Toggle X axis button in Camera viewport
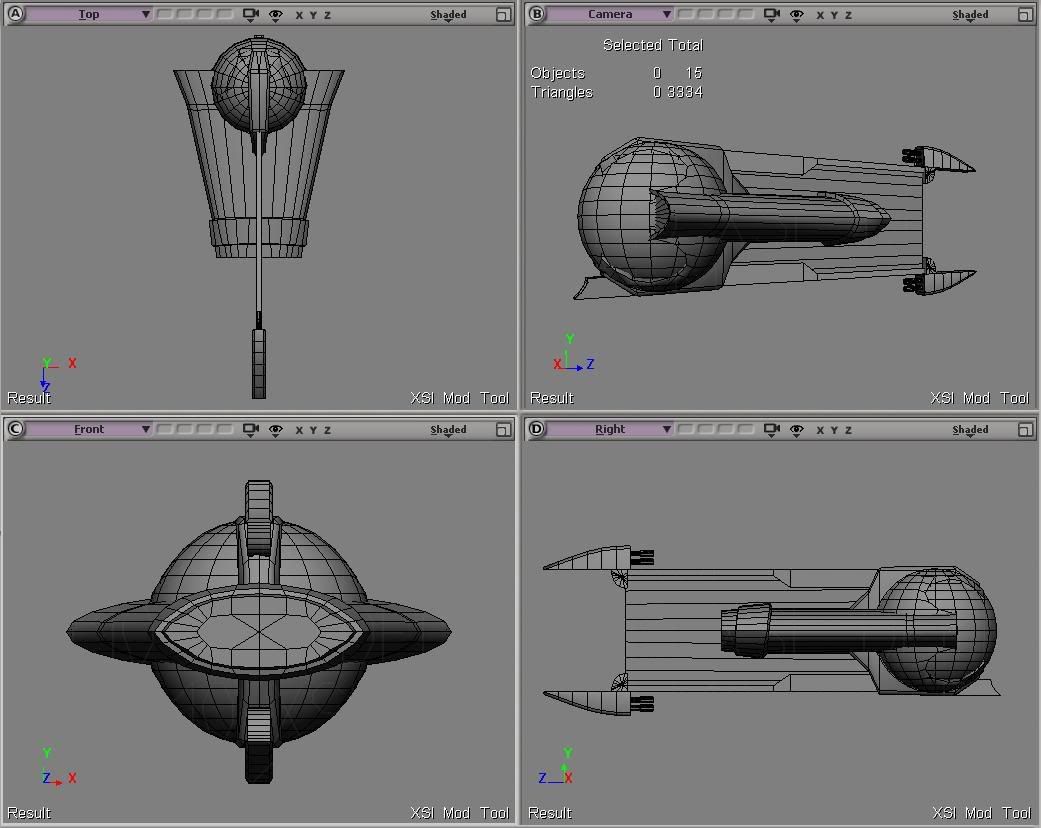This screenshot has height=828, width=1041. click(820, 15)
